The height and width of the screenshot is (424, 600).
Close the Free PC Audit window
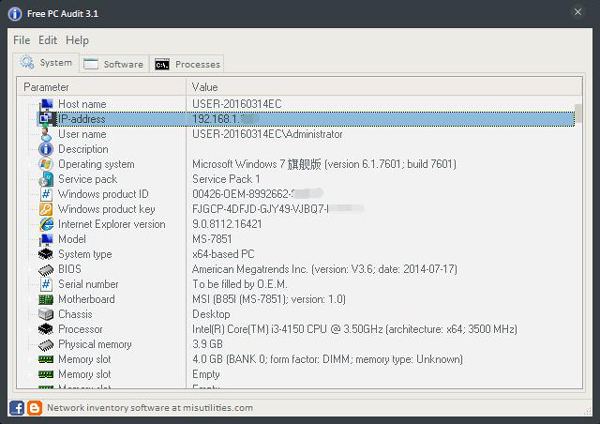click(578, 12)
